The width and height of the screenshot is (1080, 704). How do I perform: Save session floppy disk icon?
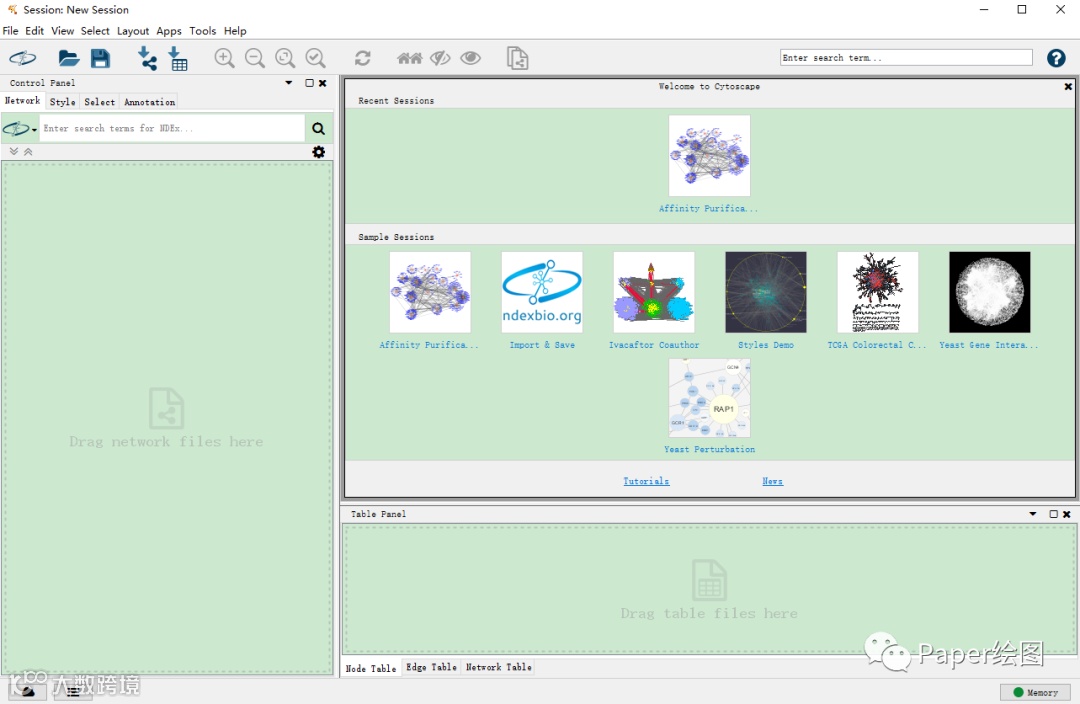pyautogui.click(x=101, y=59)
